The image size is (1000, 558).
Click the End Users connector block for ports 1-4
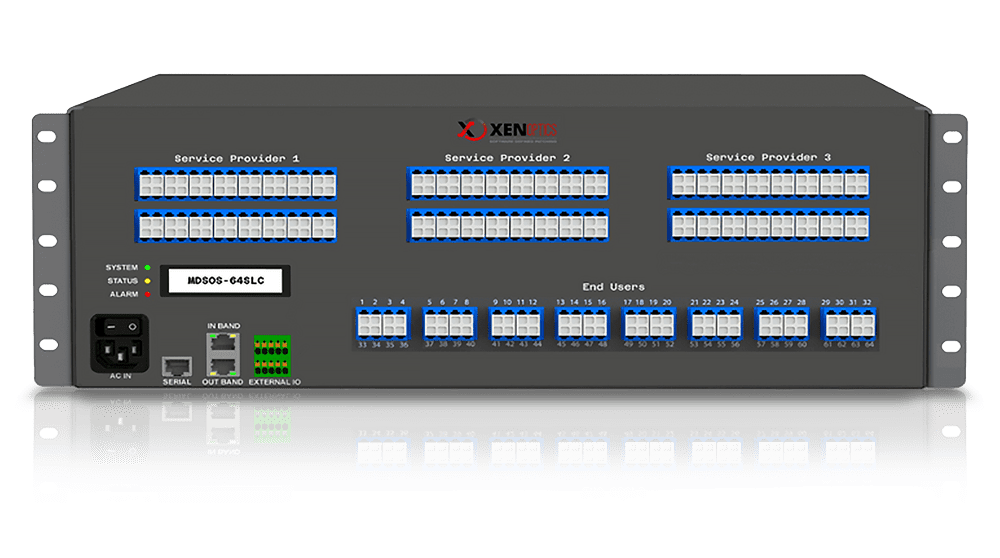click(x=383, y=324)
